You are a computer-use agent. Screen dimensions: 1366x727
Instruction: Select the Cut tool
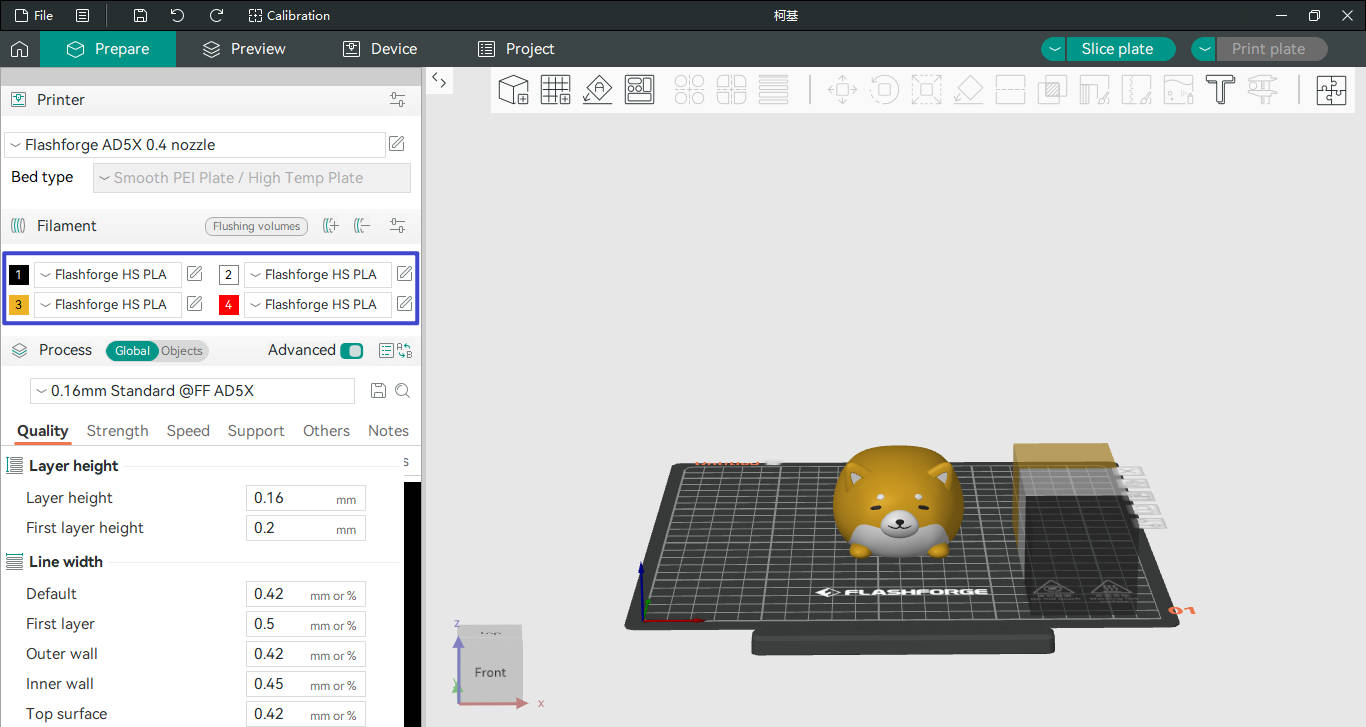[1010, 90]
